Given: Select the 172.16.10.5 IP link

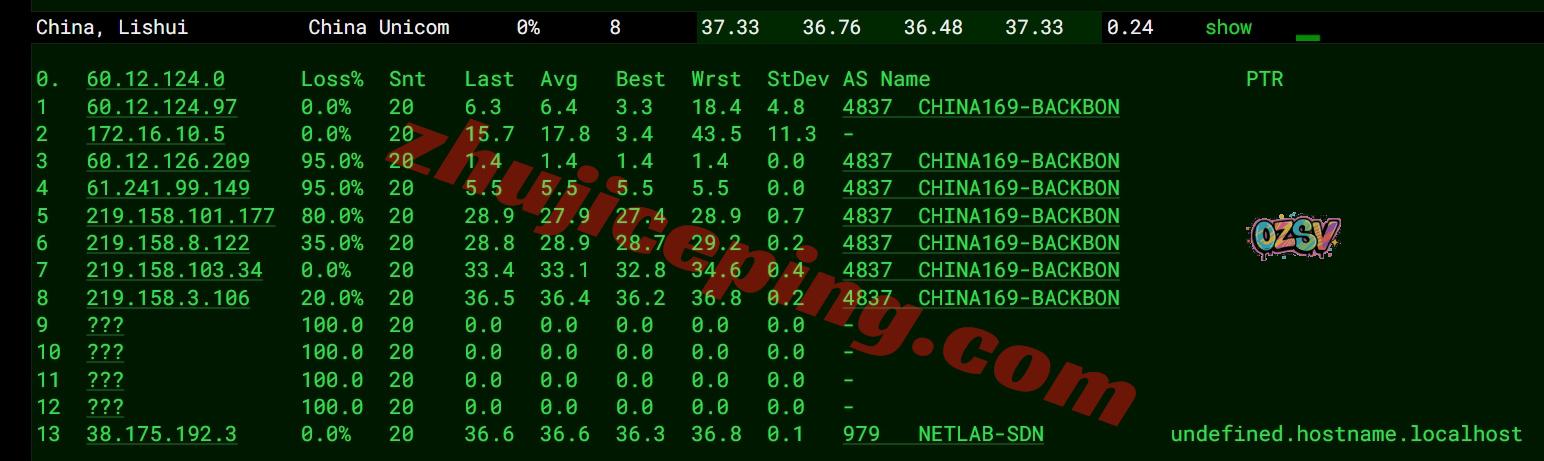Looking at the screenshot, I should point(155,134).
